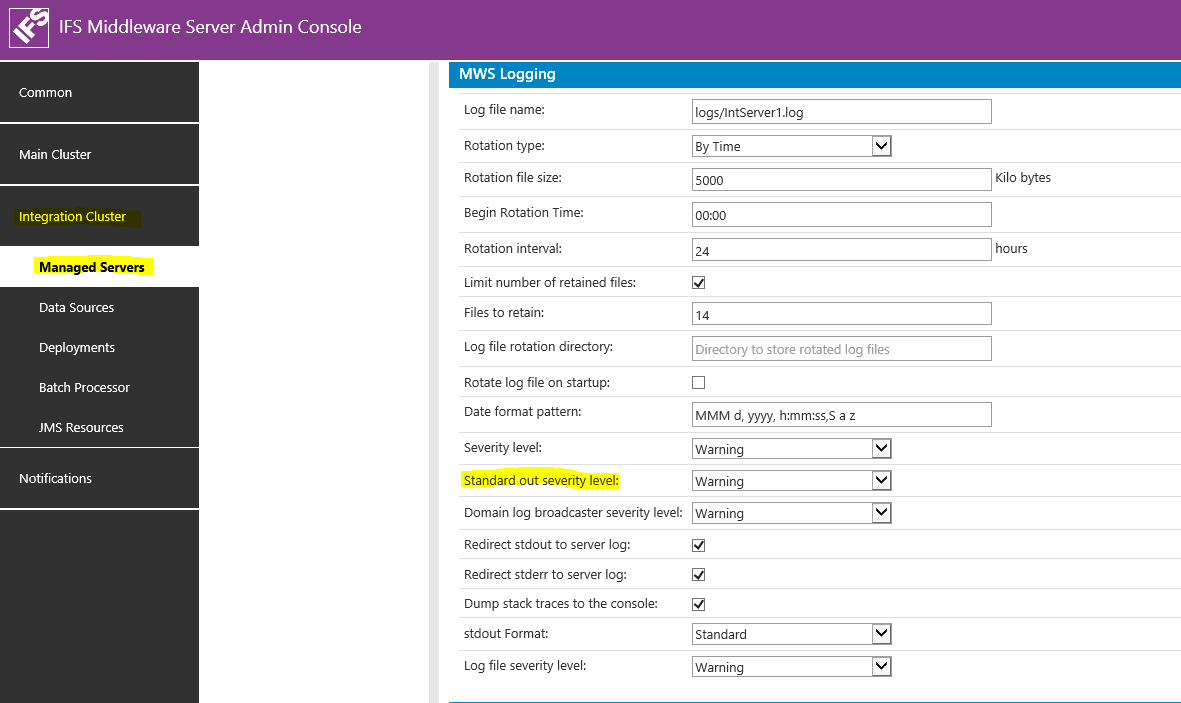This screenshot has height=703, width=1181.
Task: Open the Common menu section
Action: point(99,92)
